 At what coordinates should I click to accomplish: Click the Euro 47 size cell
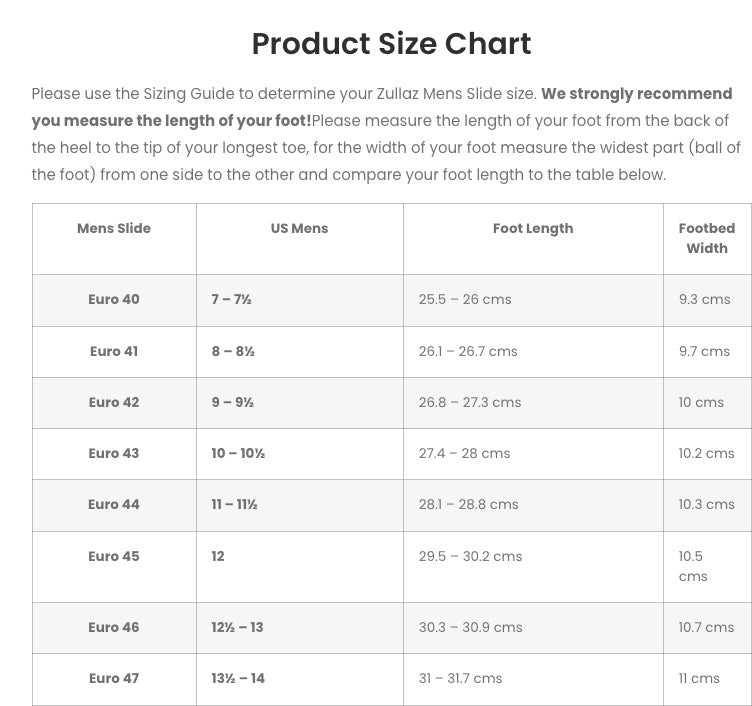[114, 679]
